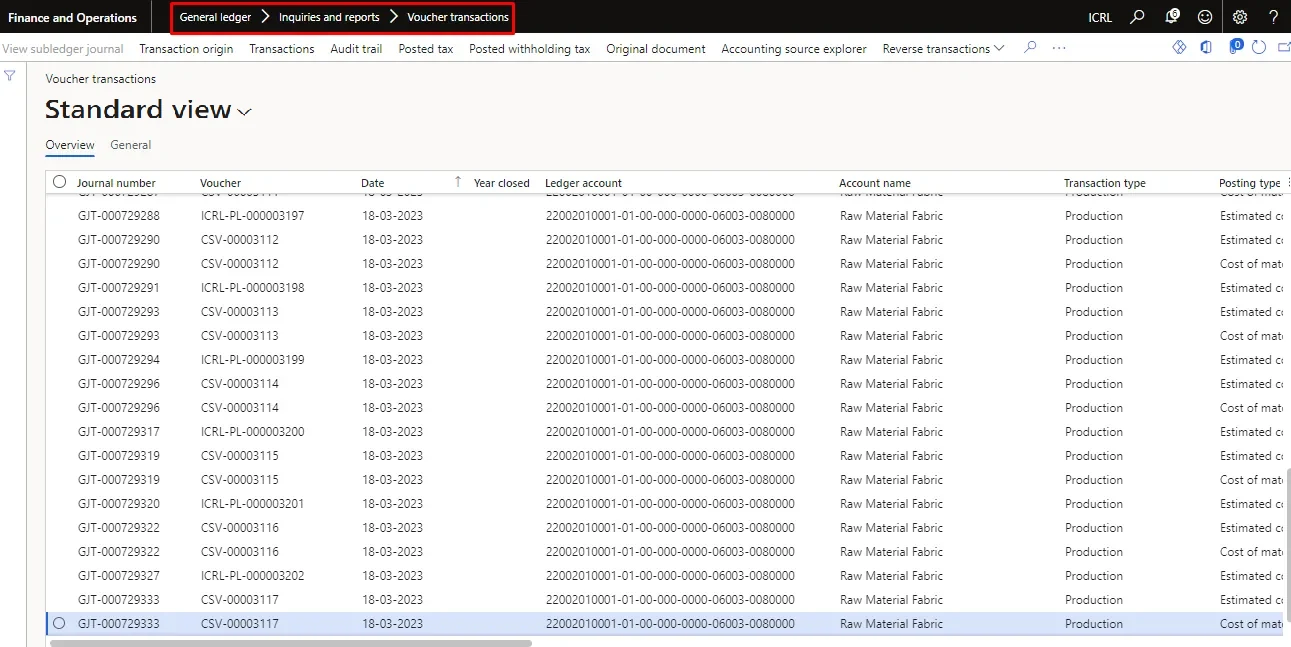Screen dimensions: 1291x647
Task: Click Account name column header
Action: (875, 183)
